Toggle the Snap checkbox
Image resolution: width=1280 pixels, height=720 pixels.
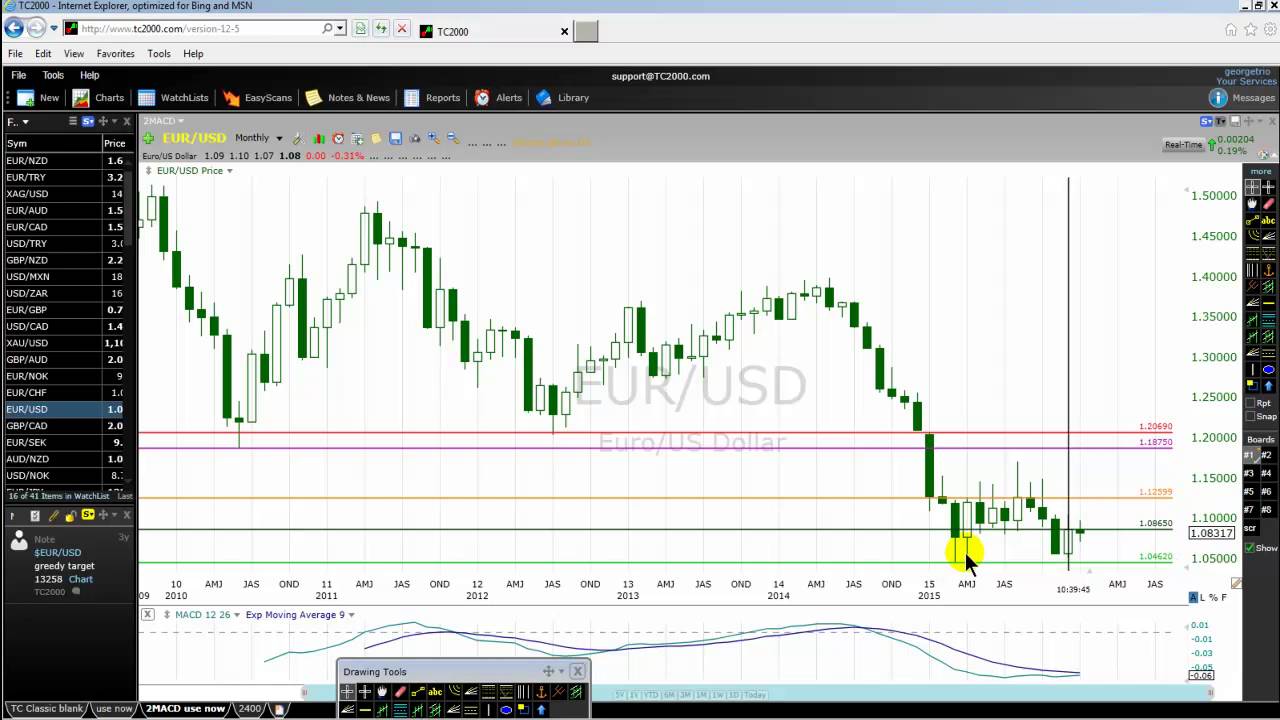point(1250,416)
